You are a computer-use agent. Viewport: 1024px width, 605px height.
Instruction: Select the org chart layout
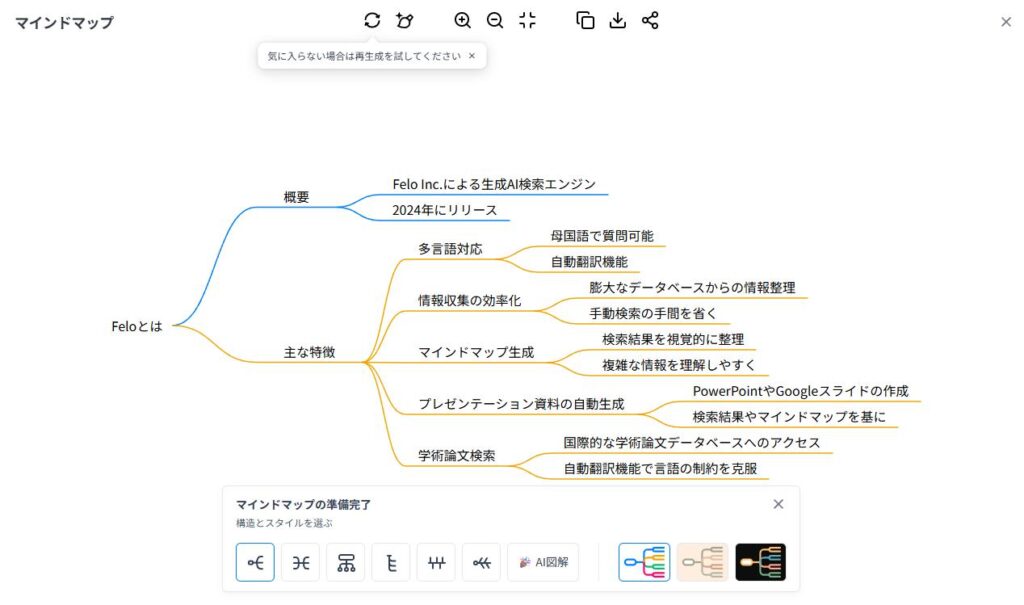345,562
